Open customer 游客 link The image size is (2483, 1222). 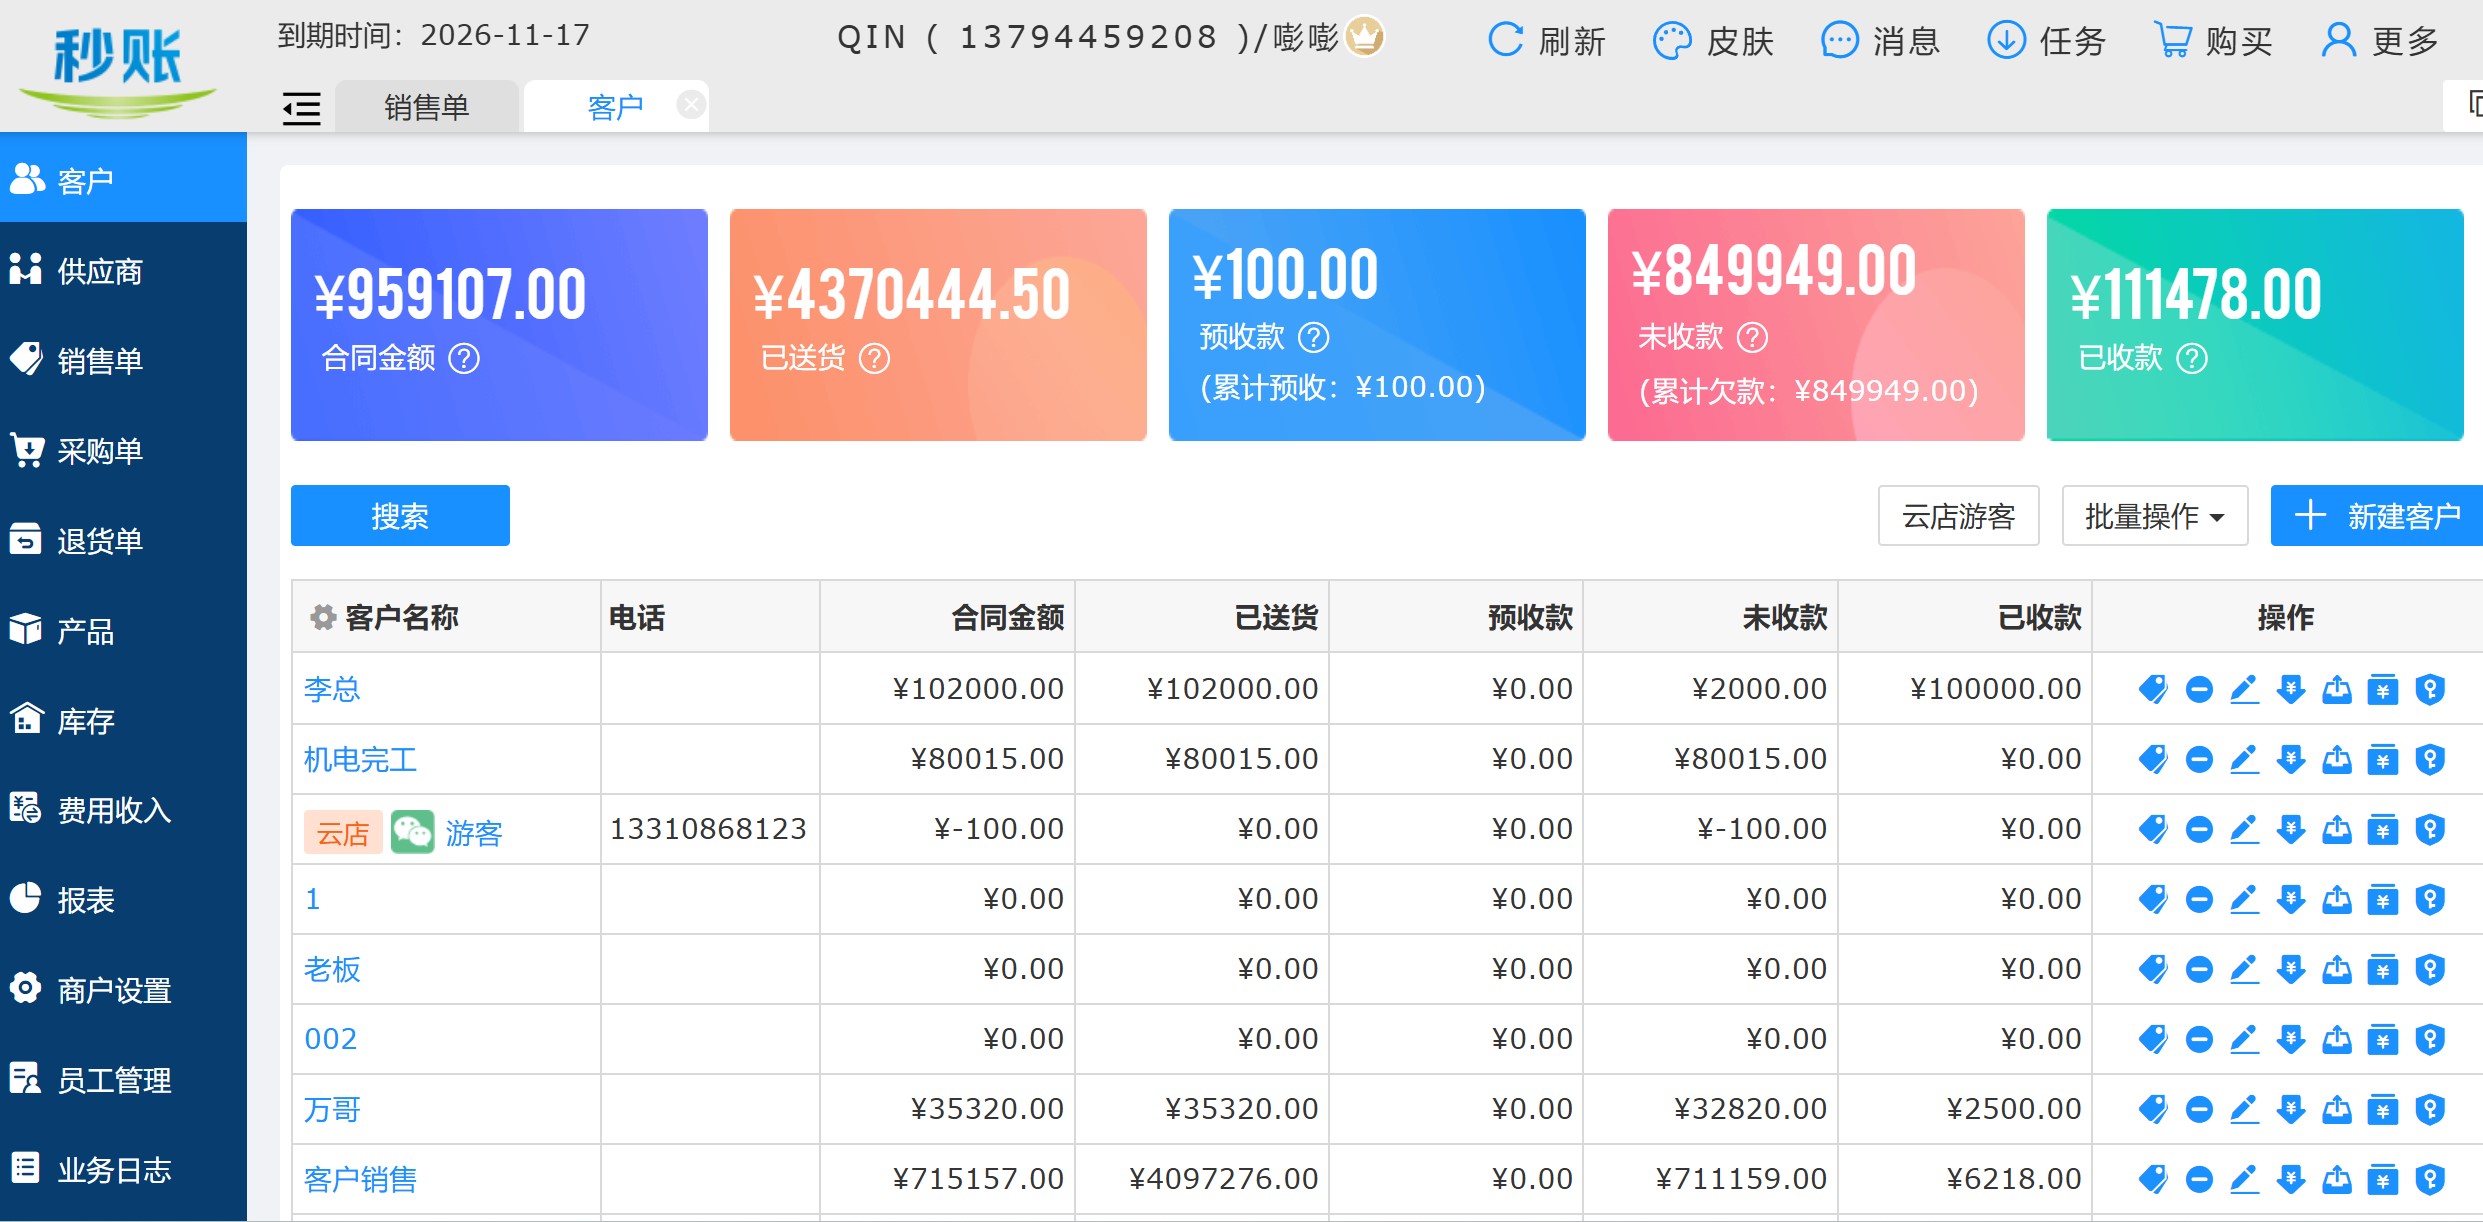[x=474, y=832]
